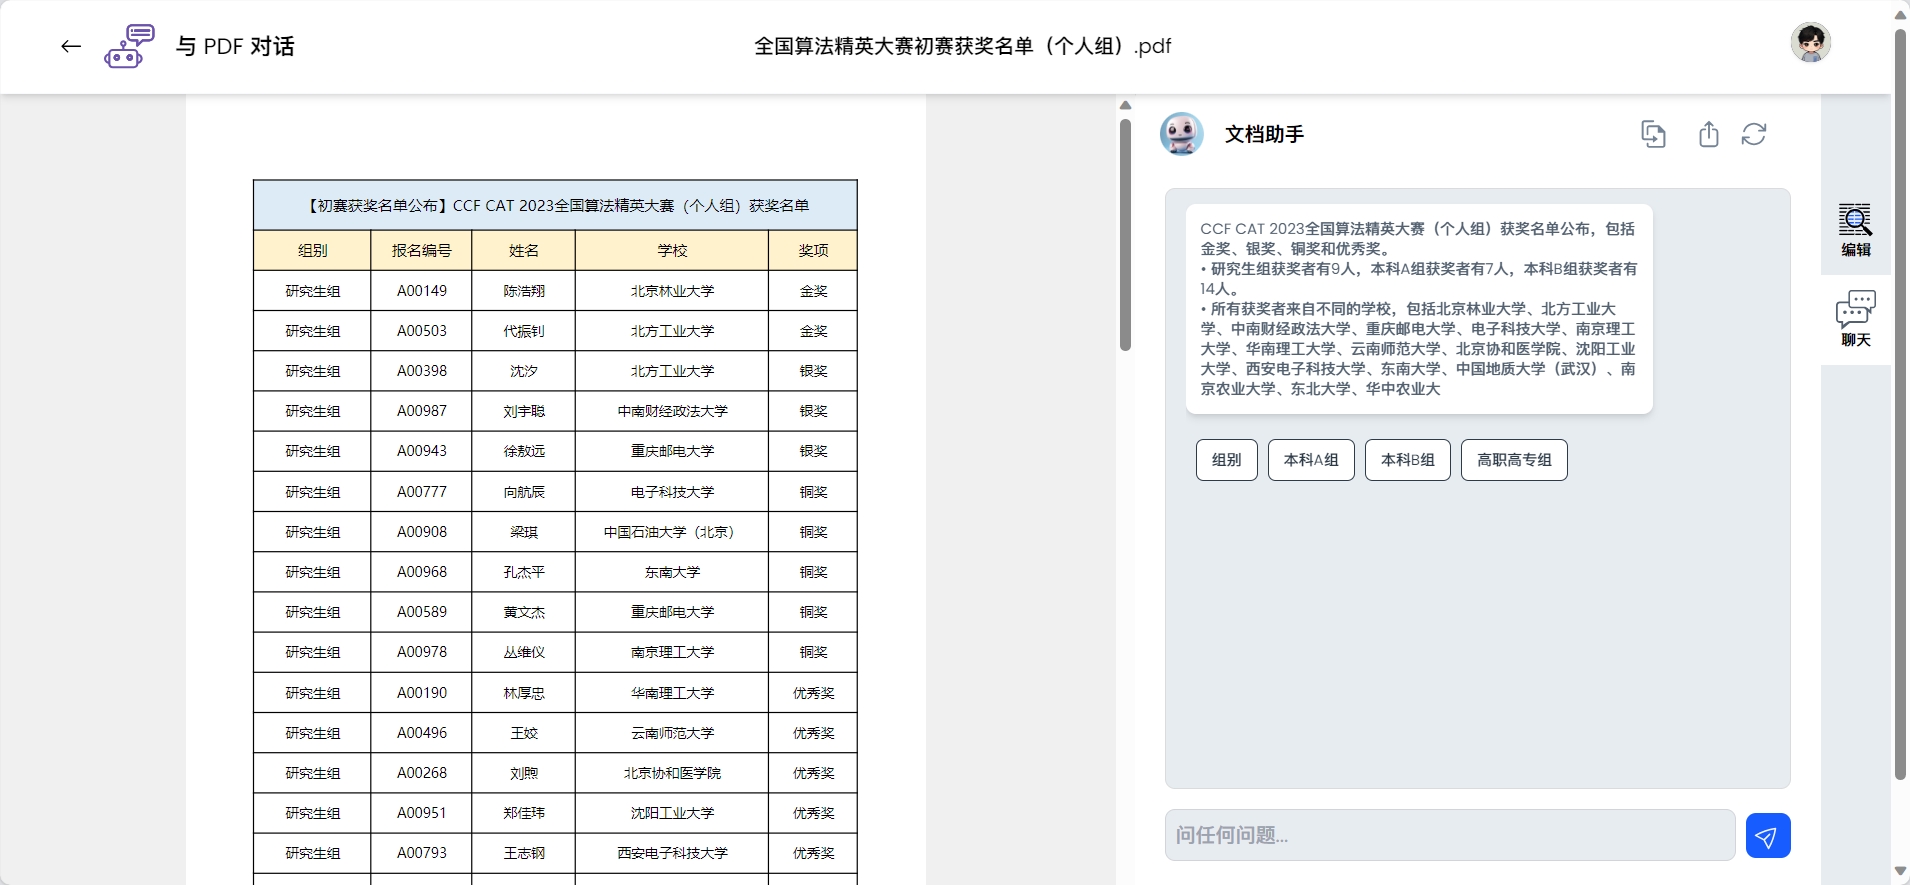Click the 奖项 column header
This screenshot has width=1910, height=885.
click(x=813, y=251)
